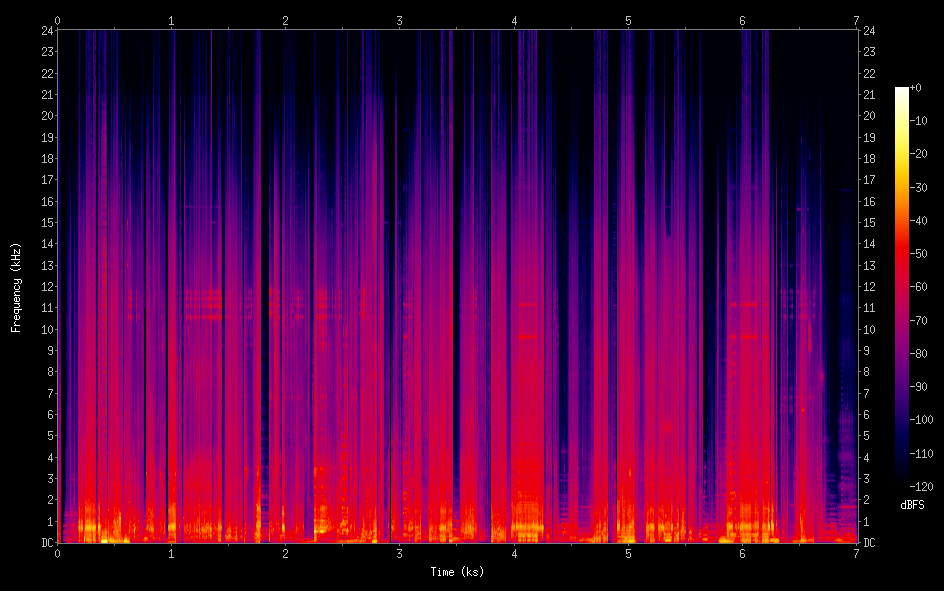Click the dBFS label below the color scale
944x591 pixels.
point(913,505)
